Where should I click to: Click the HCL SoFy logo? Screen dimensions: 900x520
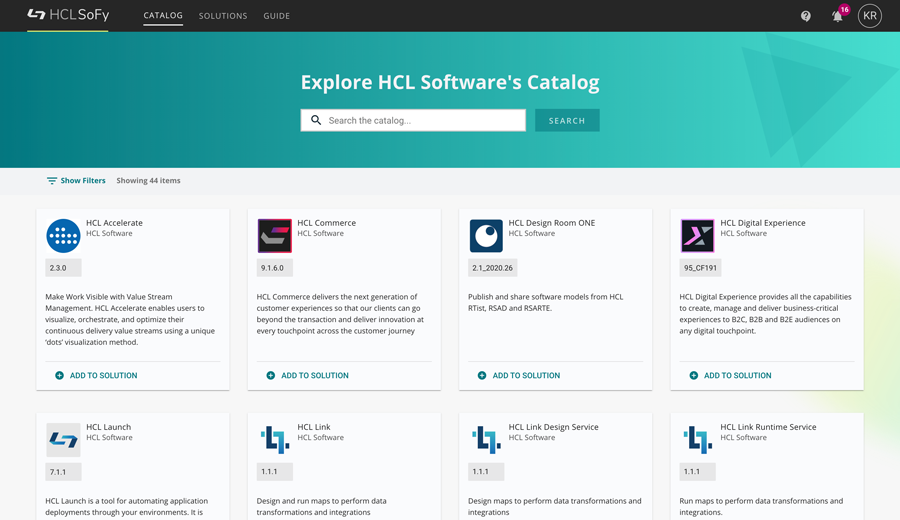[68, 15]
